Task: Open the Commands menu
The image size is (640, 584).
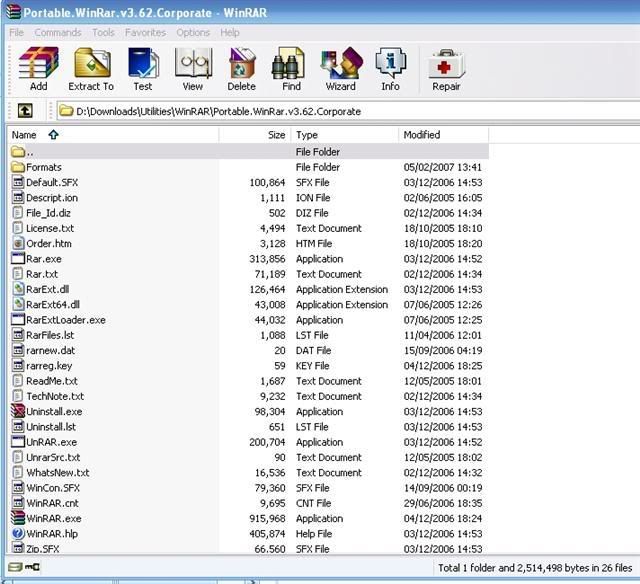Action: point(58,32)
